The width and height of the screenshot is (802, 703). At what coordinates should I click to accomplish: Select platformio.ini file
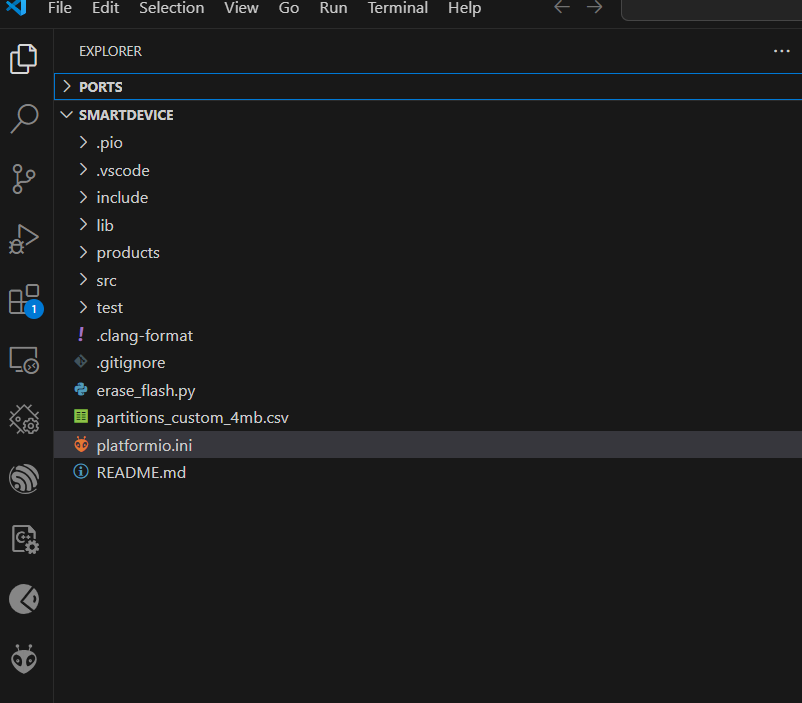click(428, 445)
